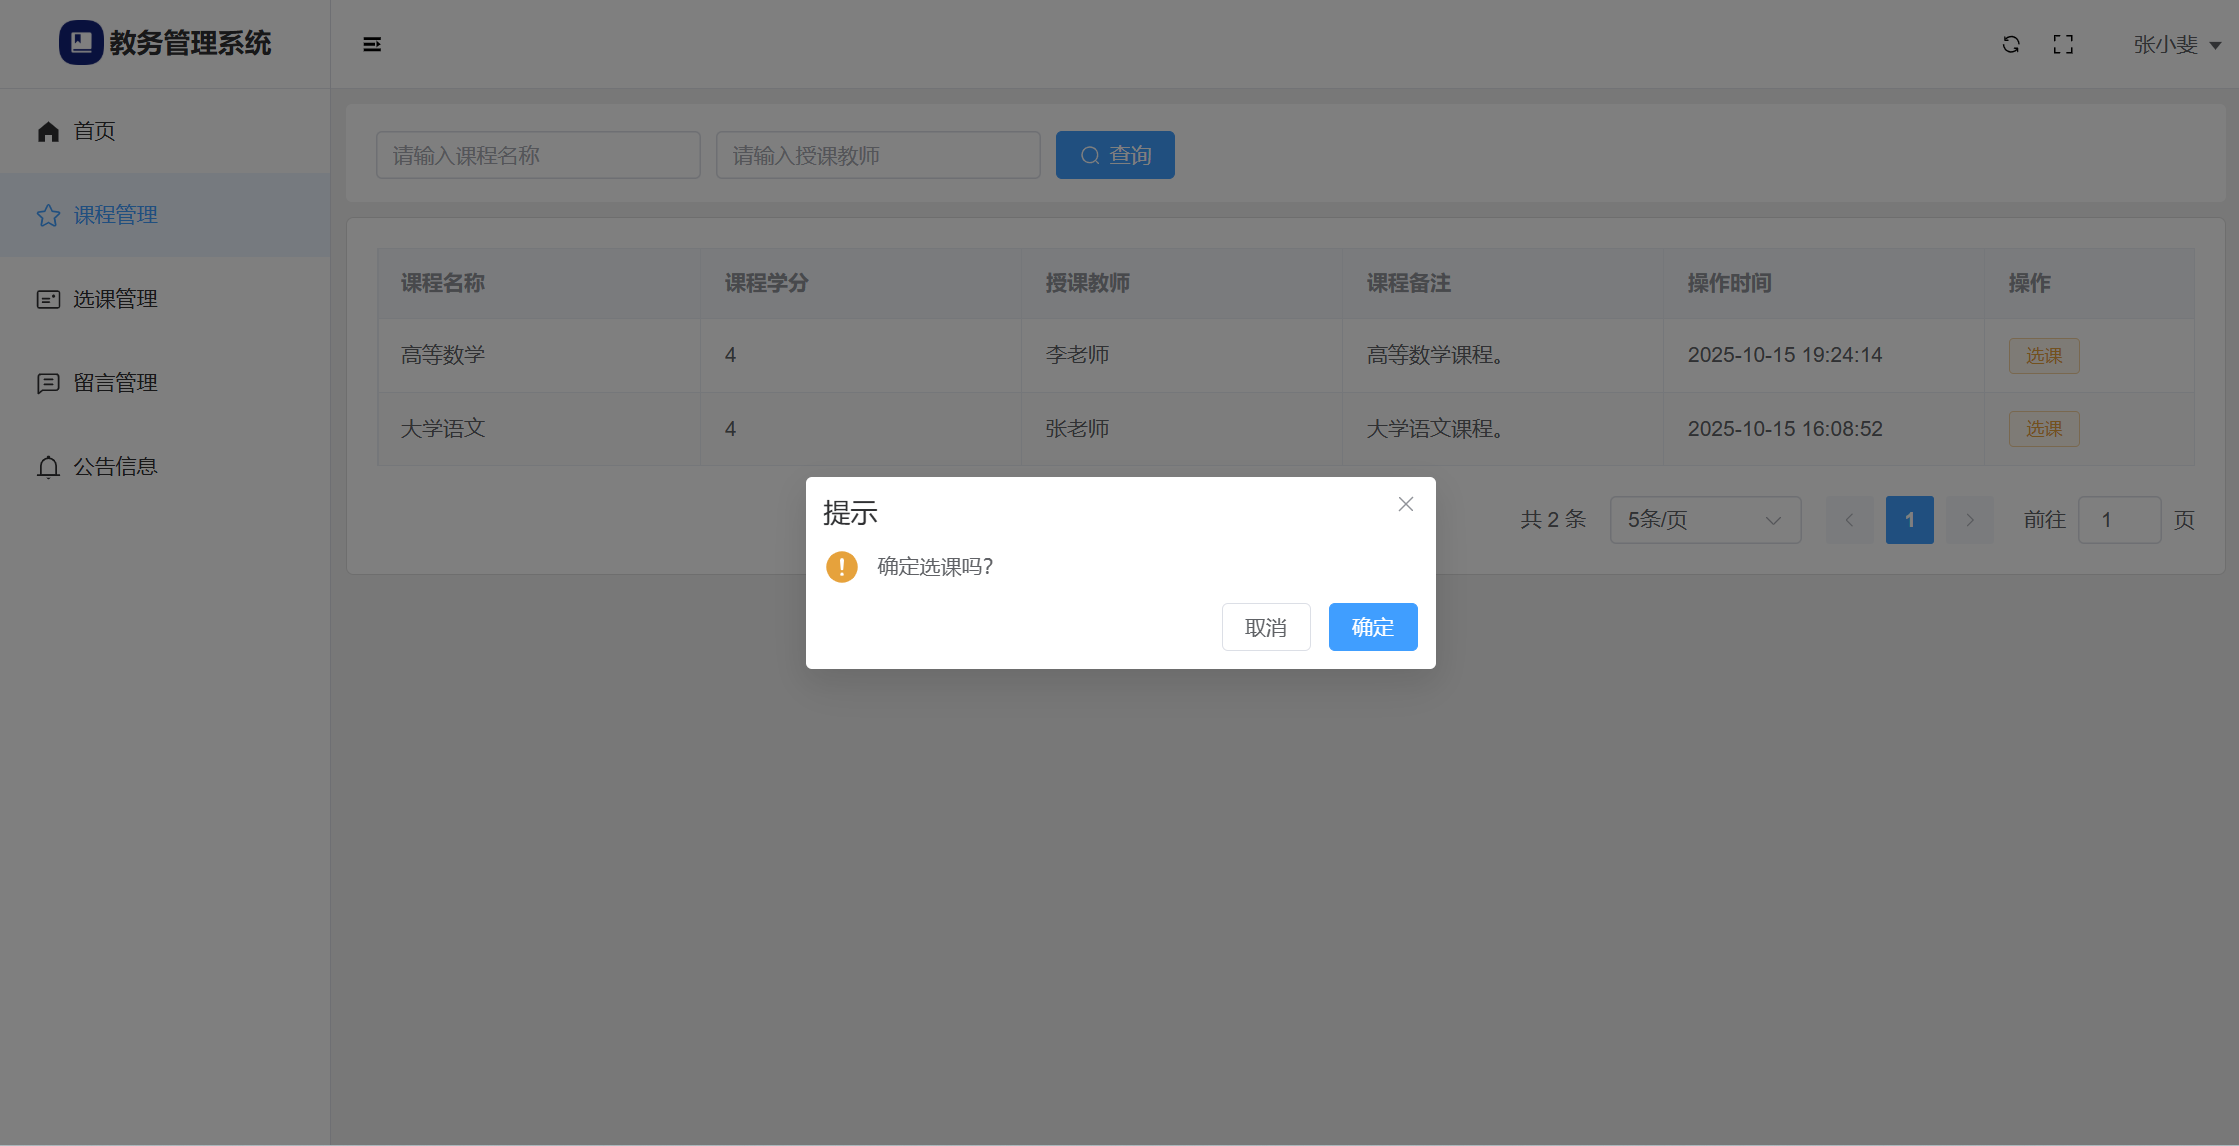Viewport: 2239px width, 1146px height.
Task: Collapse sidebar with hamburger icon
Action: pos(372,44)
